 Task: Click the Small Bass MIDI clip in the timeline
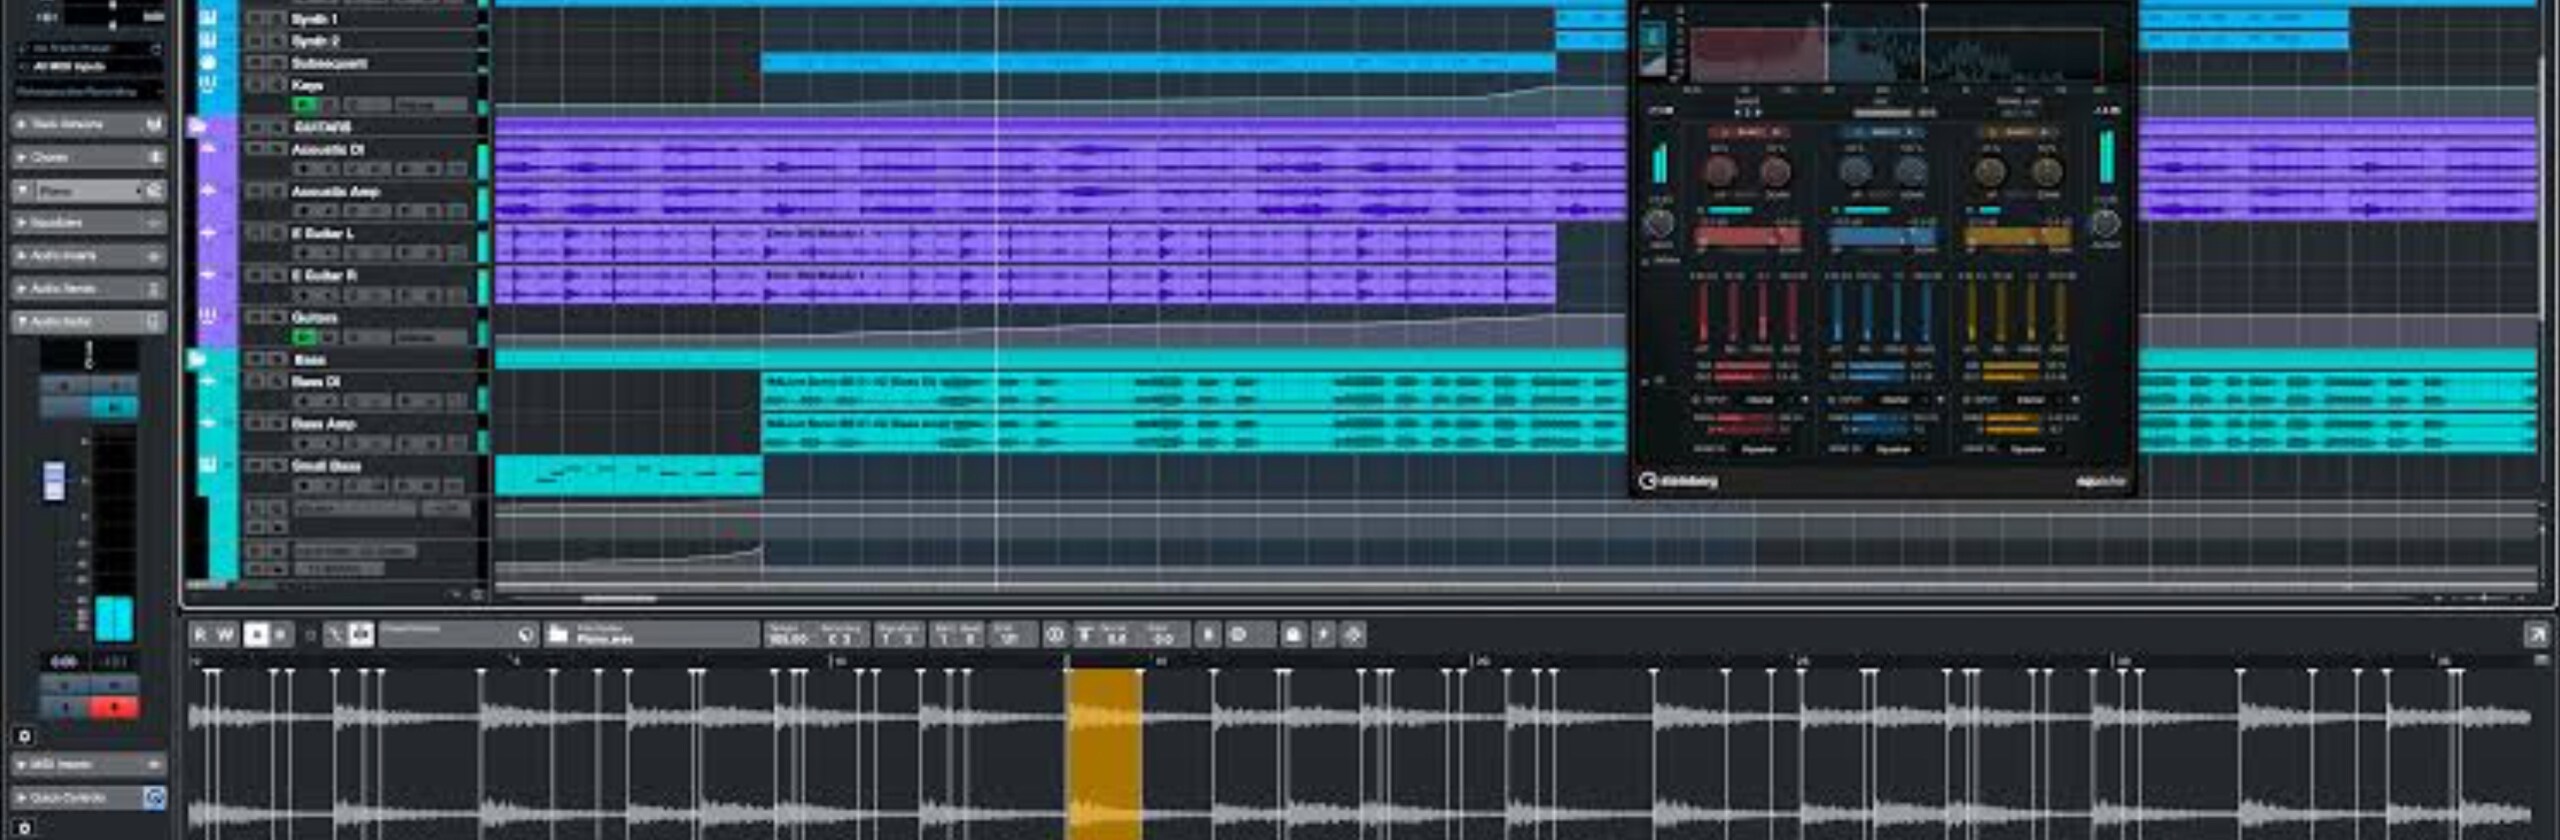(629, 475)
